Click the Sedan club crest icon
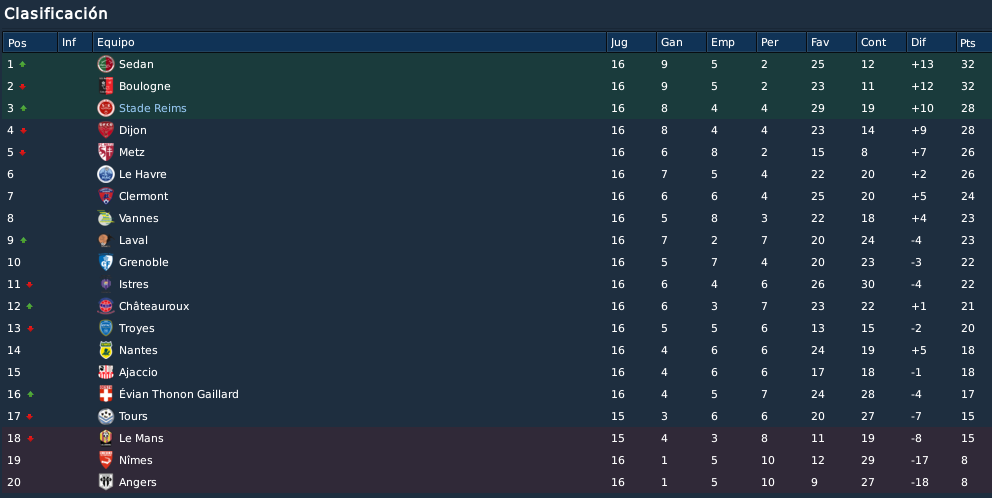 106,64
